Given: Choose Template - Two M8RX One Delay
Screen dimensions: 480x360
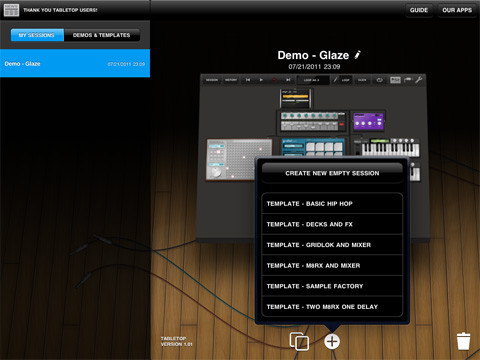Looking at the screenshot, I should tap(332, 307).
